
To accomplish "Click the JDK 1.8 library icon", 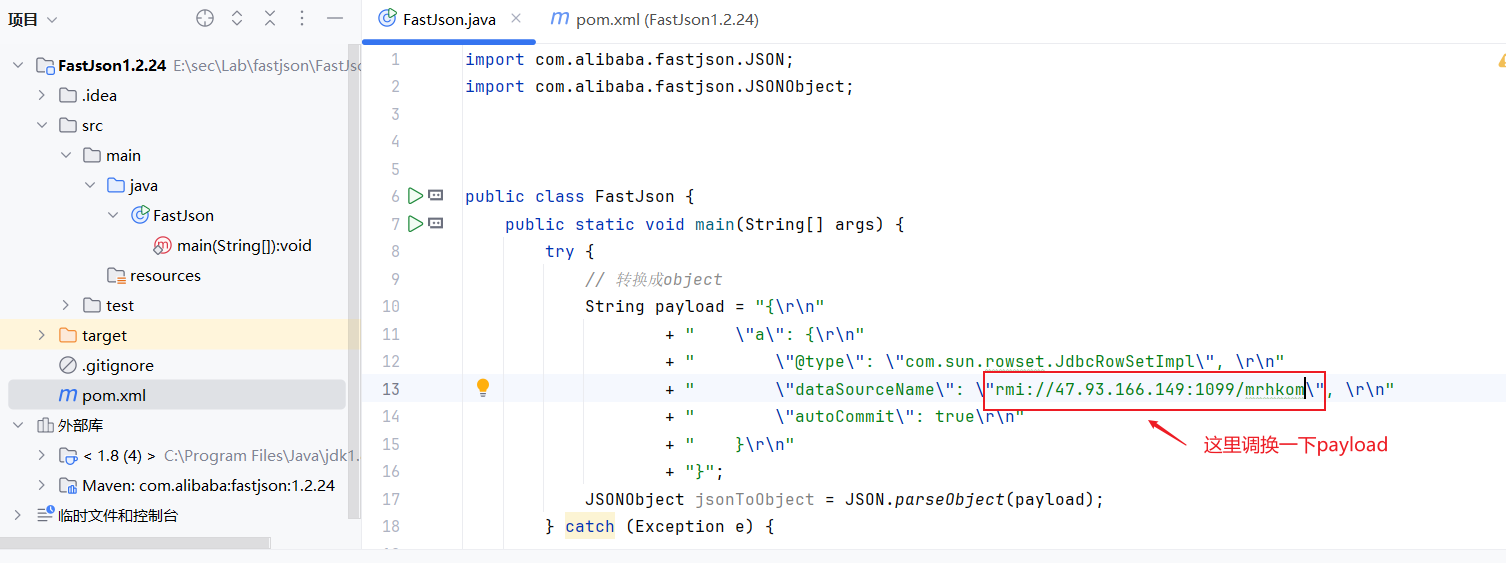I will pos(68,456).
